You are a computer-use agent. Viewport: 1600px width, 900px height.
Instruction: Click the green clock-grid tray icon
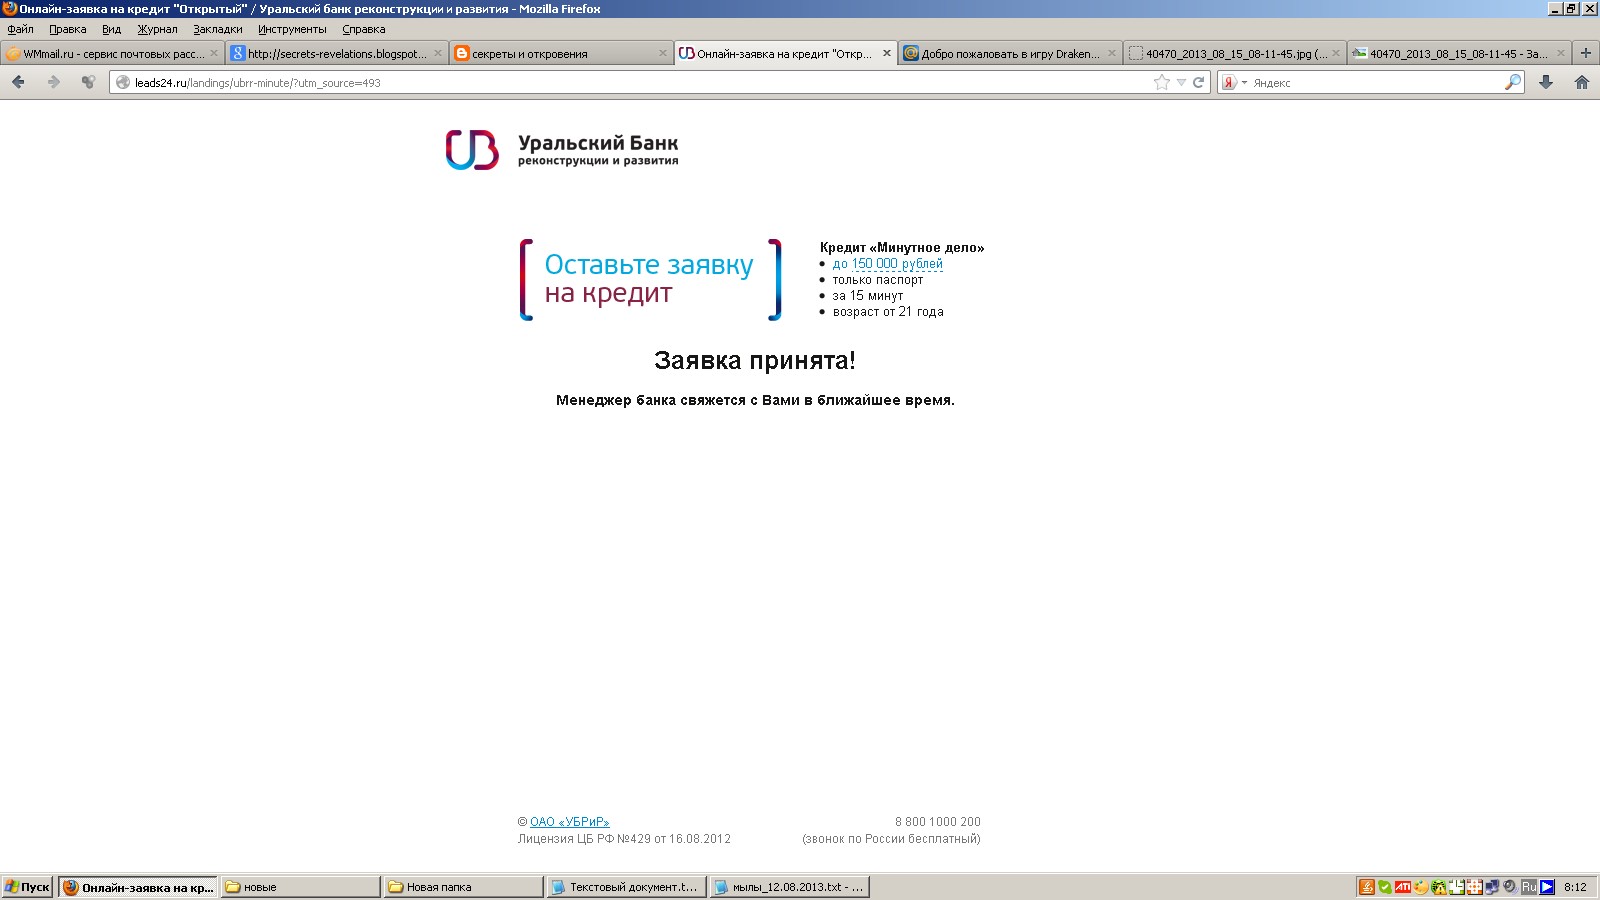tap(1456, 887)
